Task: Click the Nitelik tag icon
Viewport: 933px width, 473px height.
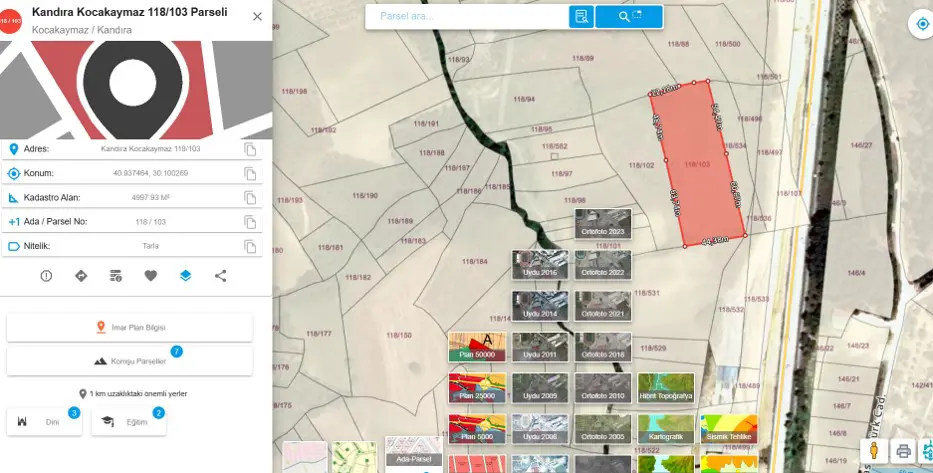Action: coord(14,246)
